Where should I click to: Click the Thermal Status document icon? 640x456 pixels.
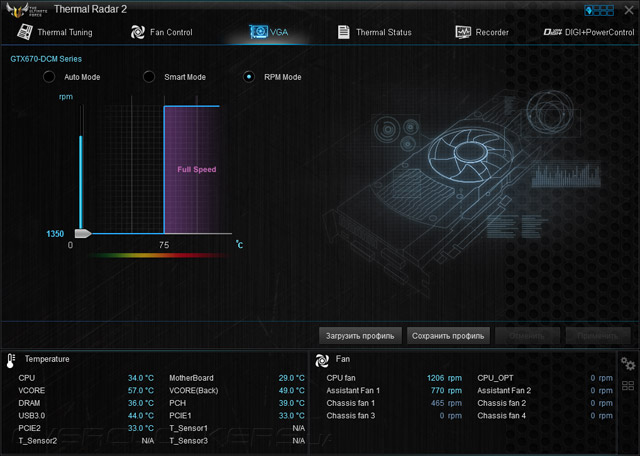344,32
